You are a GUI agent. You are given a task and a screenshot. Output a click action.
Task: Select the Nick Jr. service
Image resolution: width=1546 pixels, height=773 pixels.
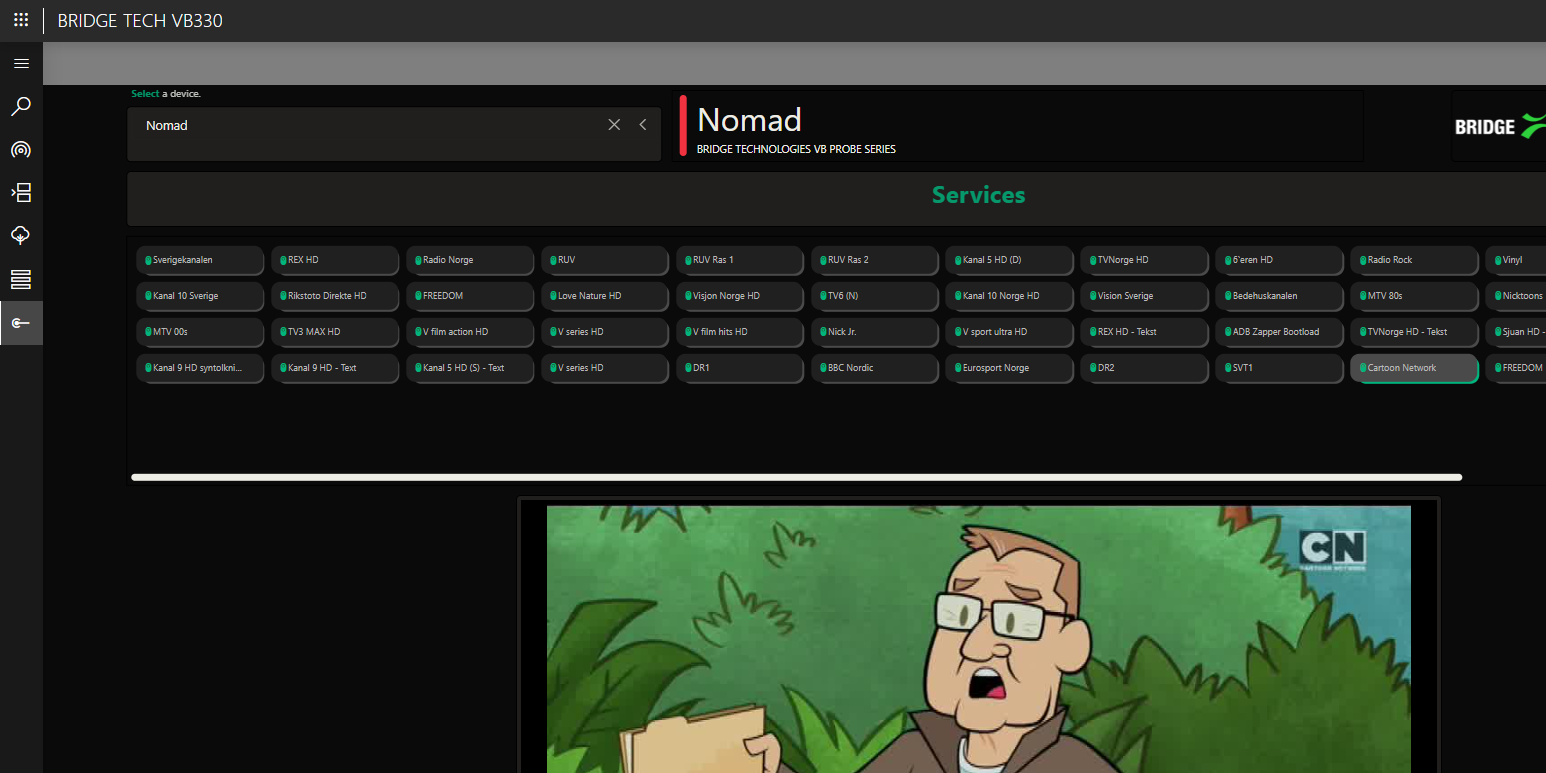(x=875, y=332)
